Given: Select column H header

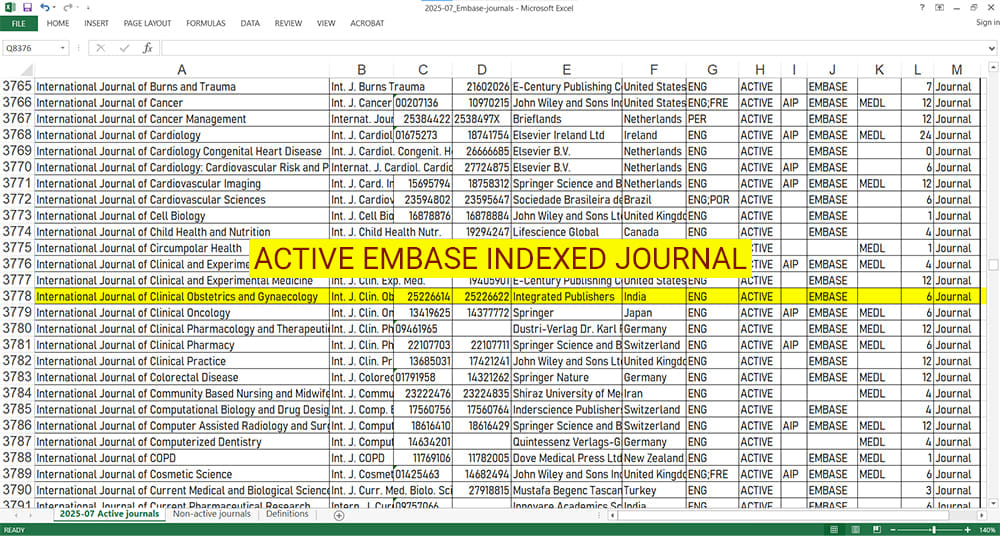Looking at the screenshot, I should (760, 70).
